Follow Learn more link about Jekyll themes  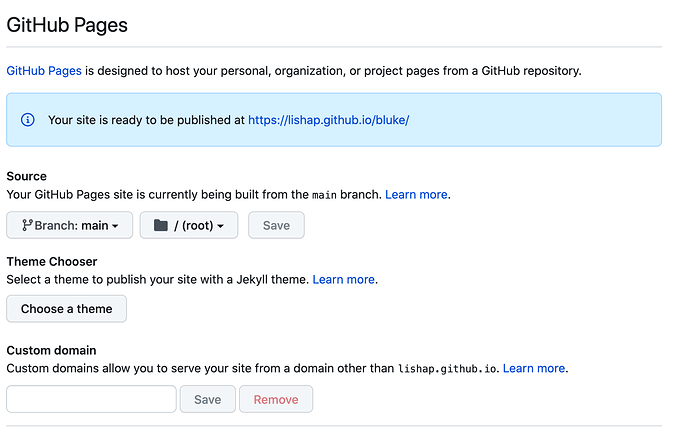[344, 279]
